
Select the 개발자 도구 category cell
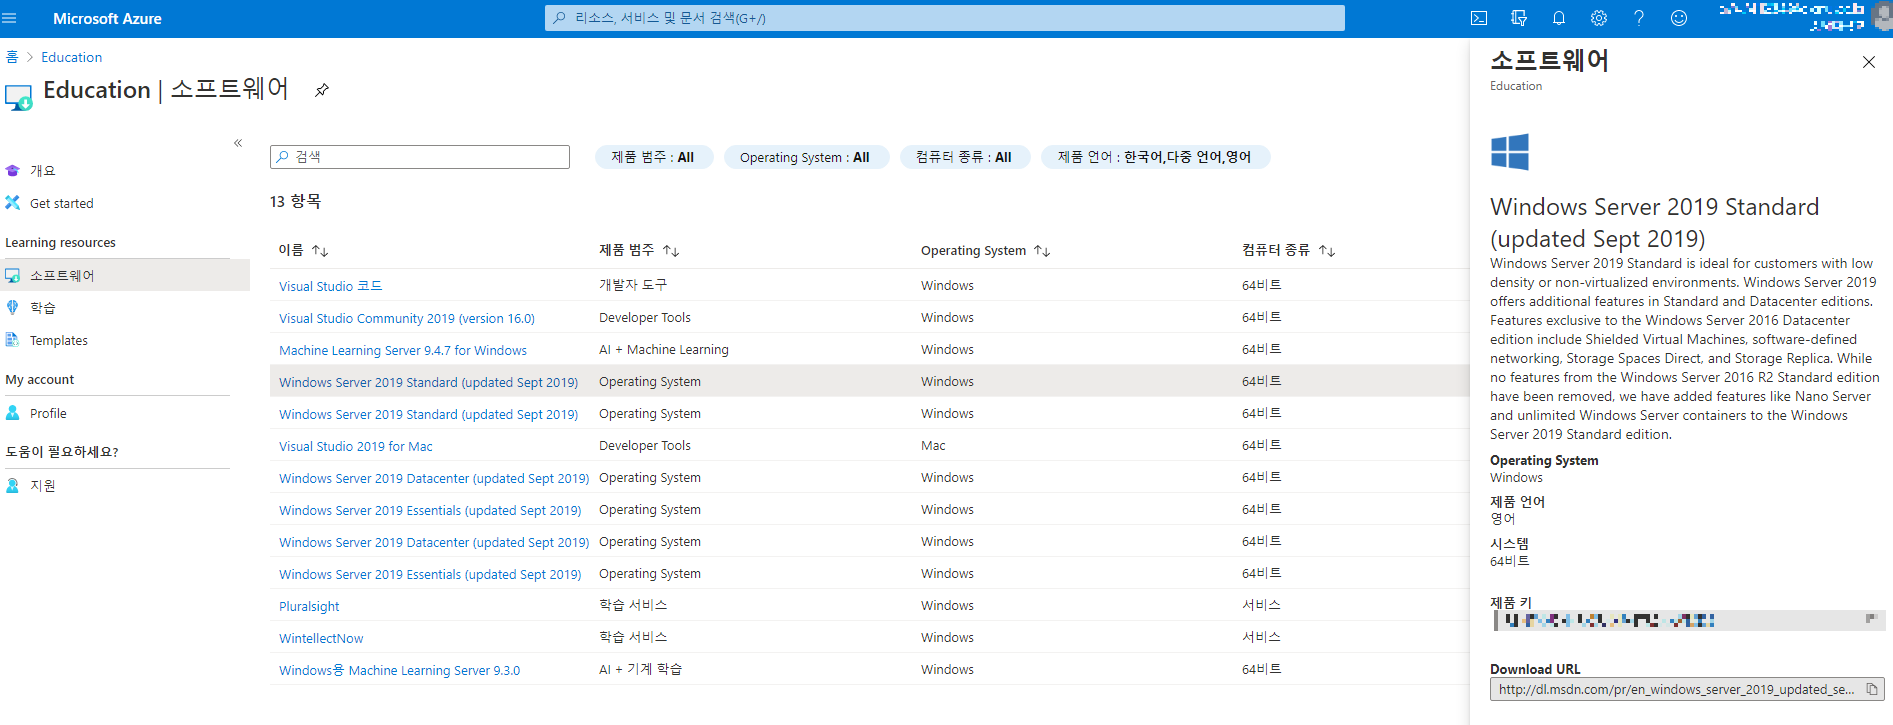633,285
